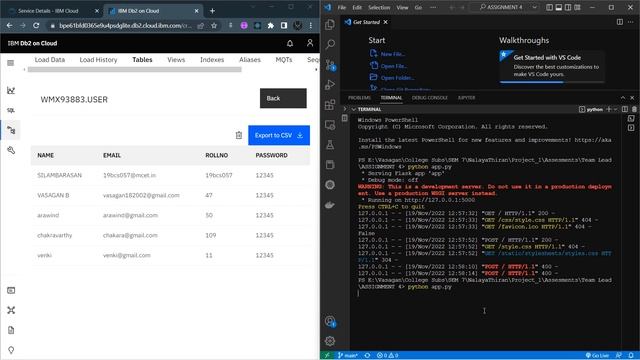
Task: Open Source Control view in VS Code
Action: click(x=330, y=64)
